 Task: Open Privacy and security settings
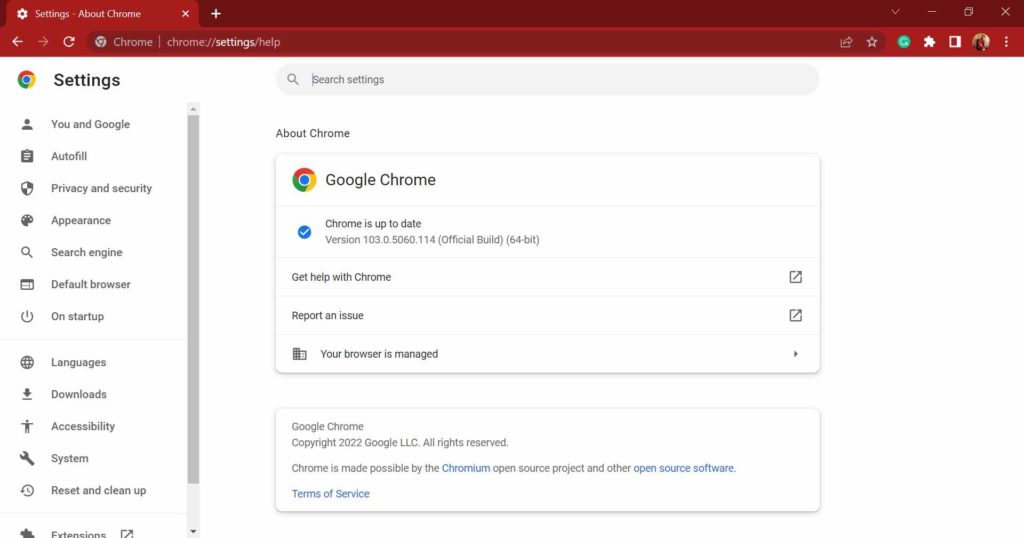[101, 188]
